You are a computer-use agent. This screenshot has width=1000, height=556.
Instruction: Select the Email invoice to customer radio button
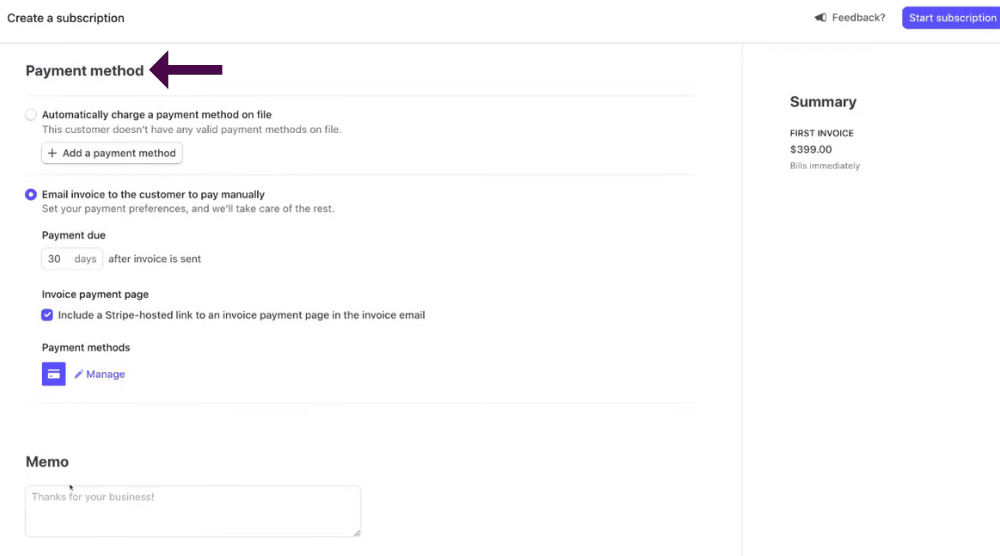[x=31, y=194]
